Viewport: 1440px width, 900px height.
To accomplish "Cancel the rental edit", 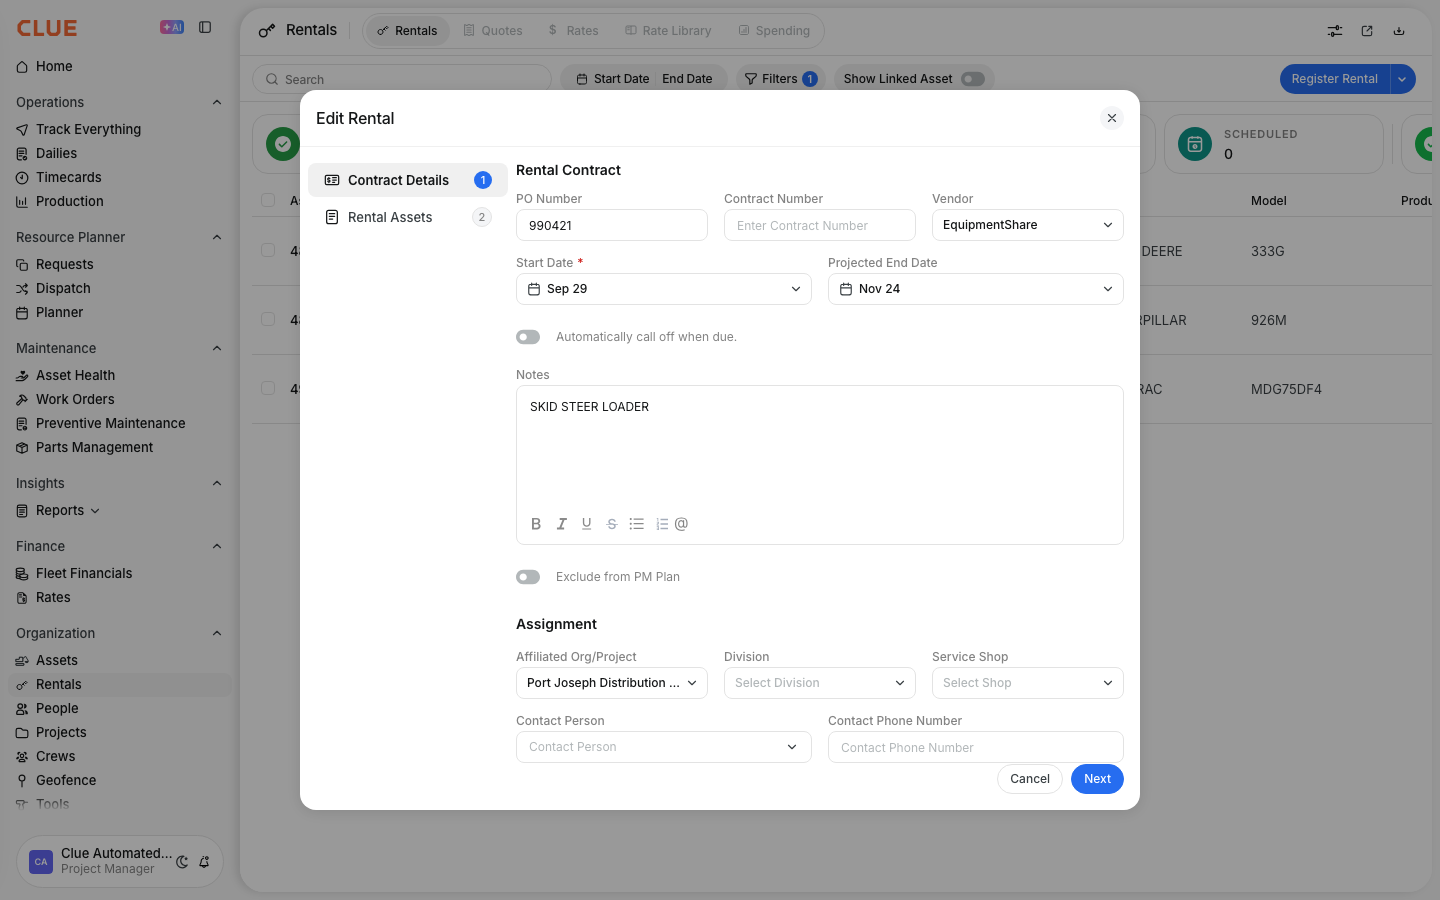I will [1030, 779].
